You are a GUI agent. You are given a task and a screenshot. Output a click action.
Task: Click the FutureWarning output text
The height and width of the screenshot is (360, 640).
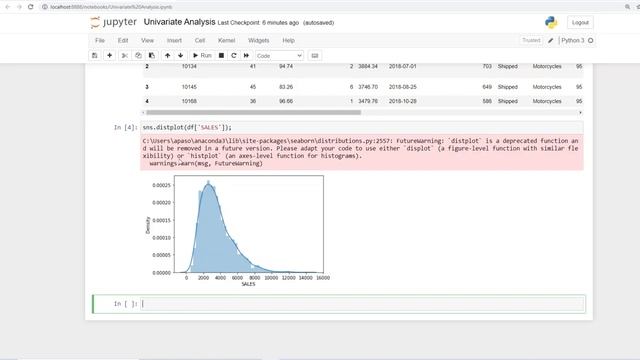(362, 152)
